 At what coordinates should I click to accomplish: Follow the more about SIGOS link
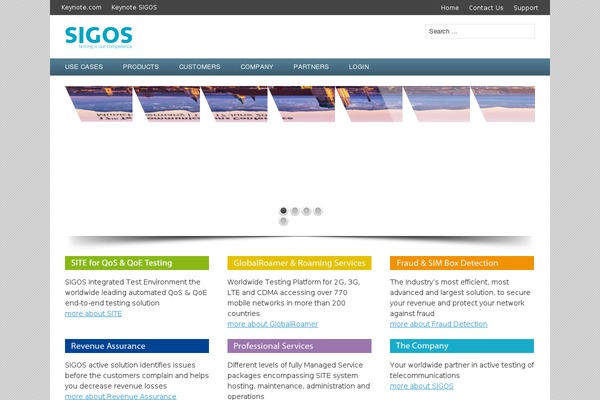pos(421,386)
